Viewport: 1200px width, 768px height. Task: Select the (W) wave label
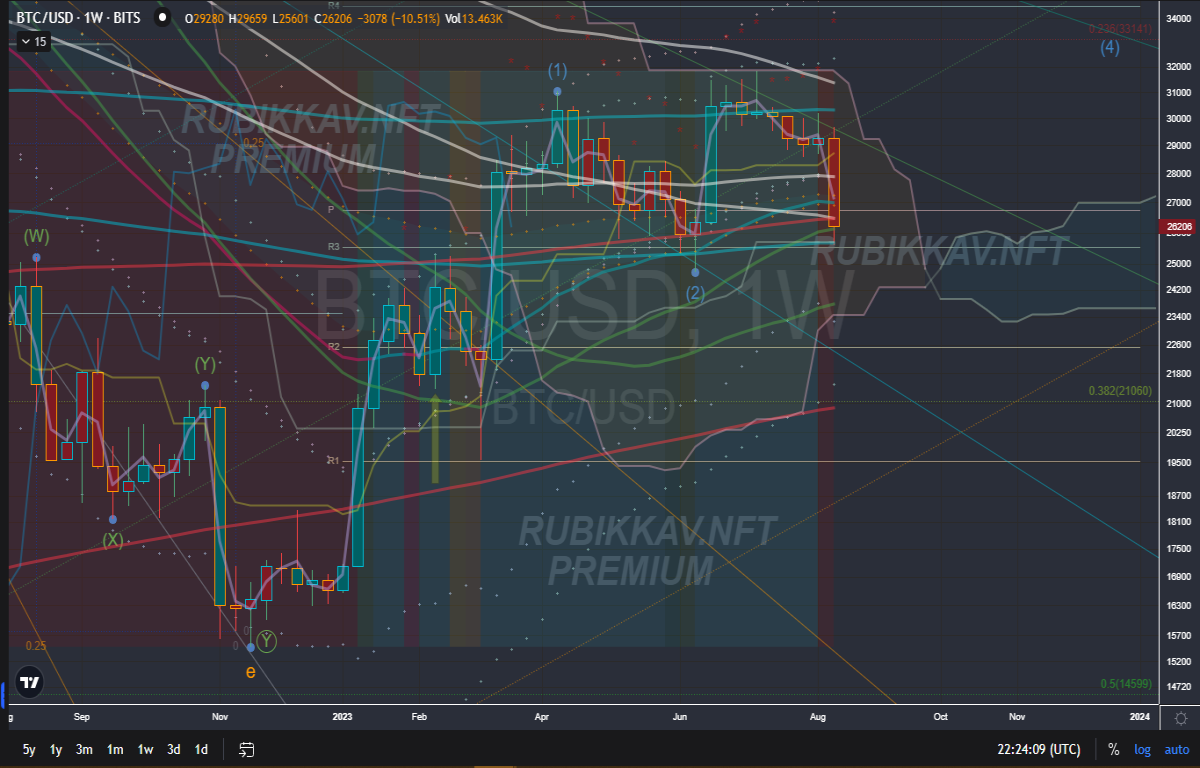pyautogui.click(x=37, y=237)
